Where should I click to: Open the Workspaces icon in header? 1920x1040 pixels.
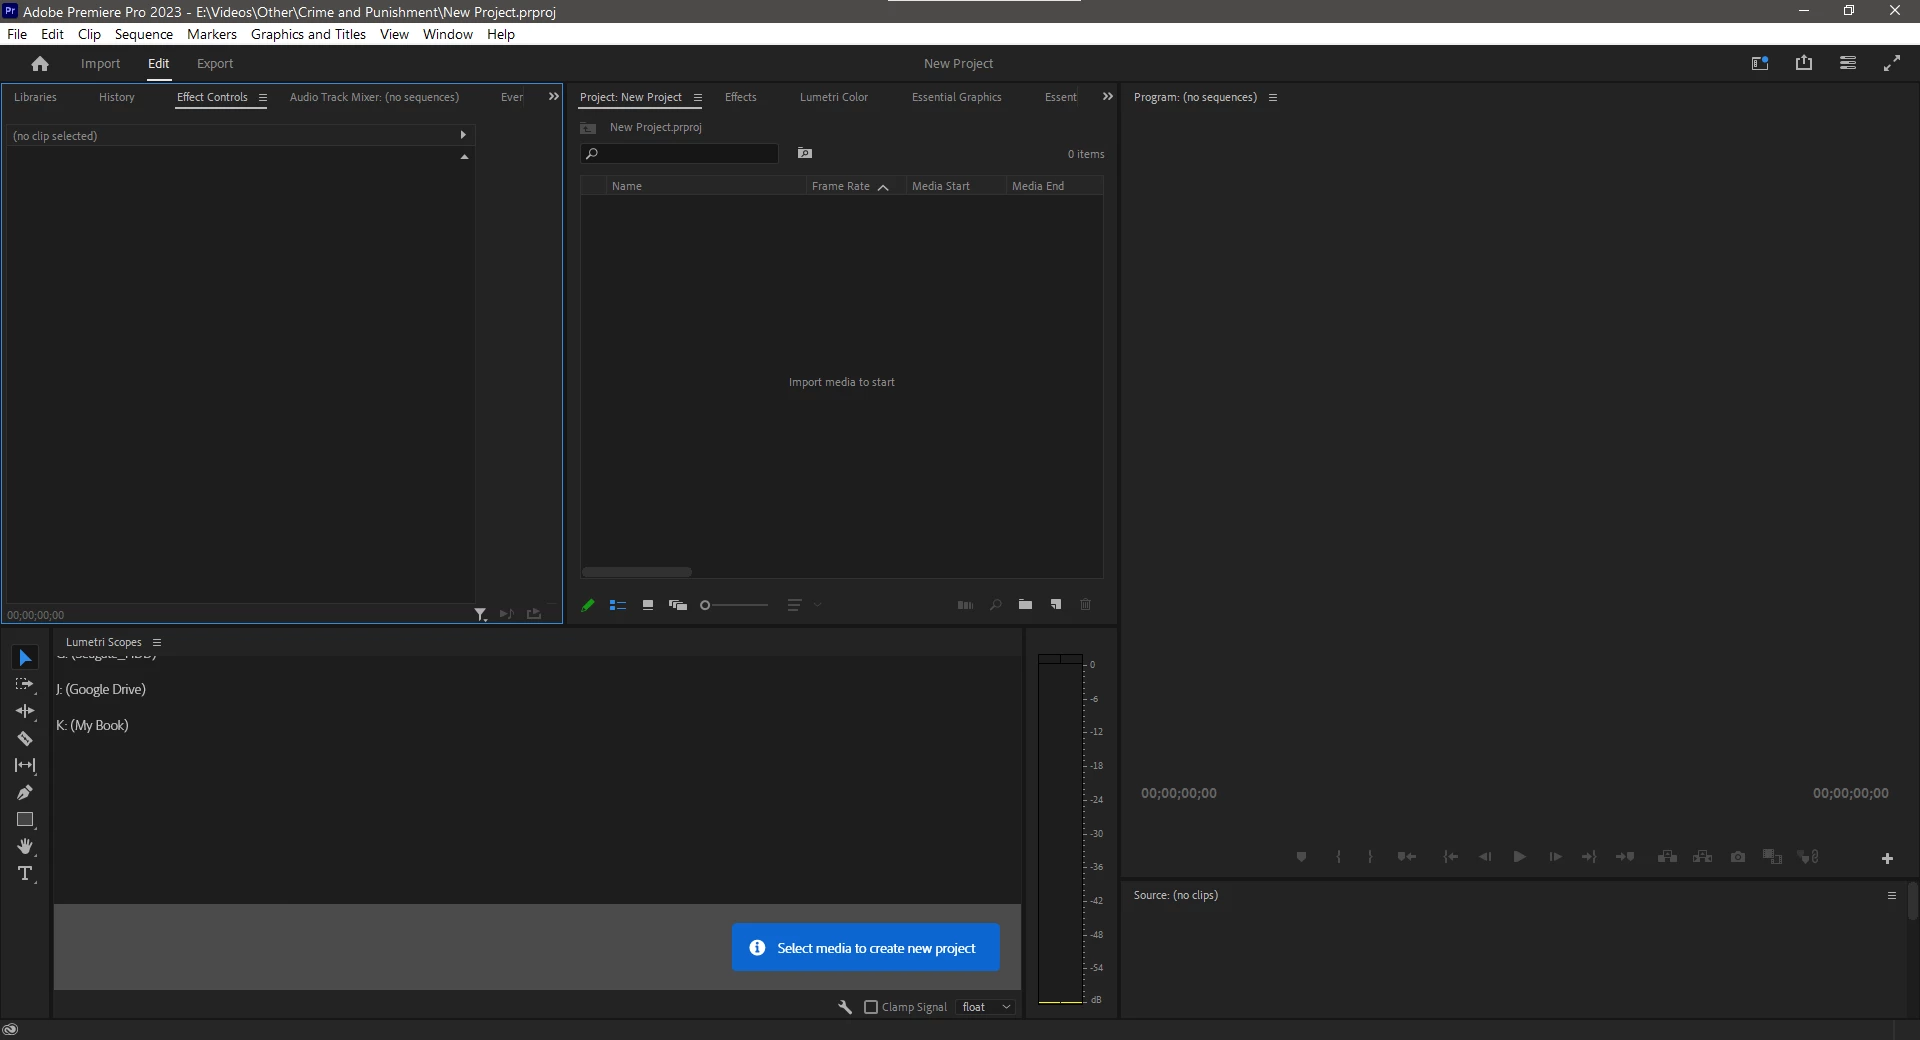1760,63
